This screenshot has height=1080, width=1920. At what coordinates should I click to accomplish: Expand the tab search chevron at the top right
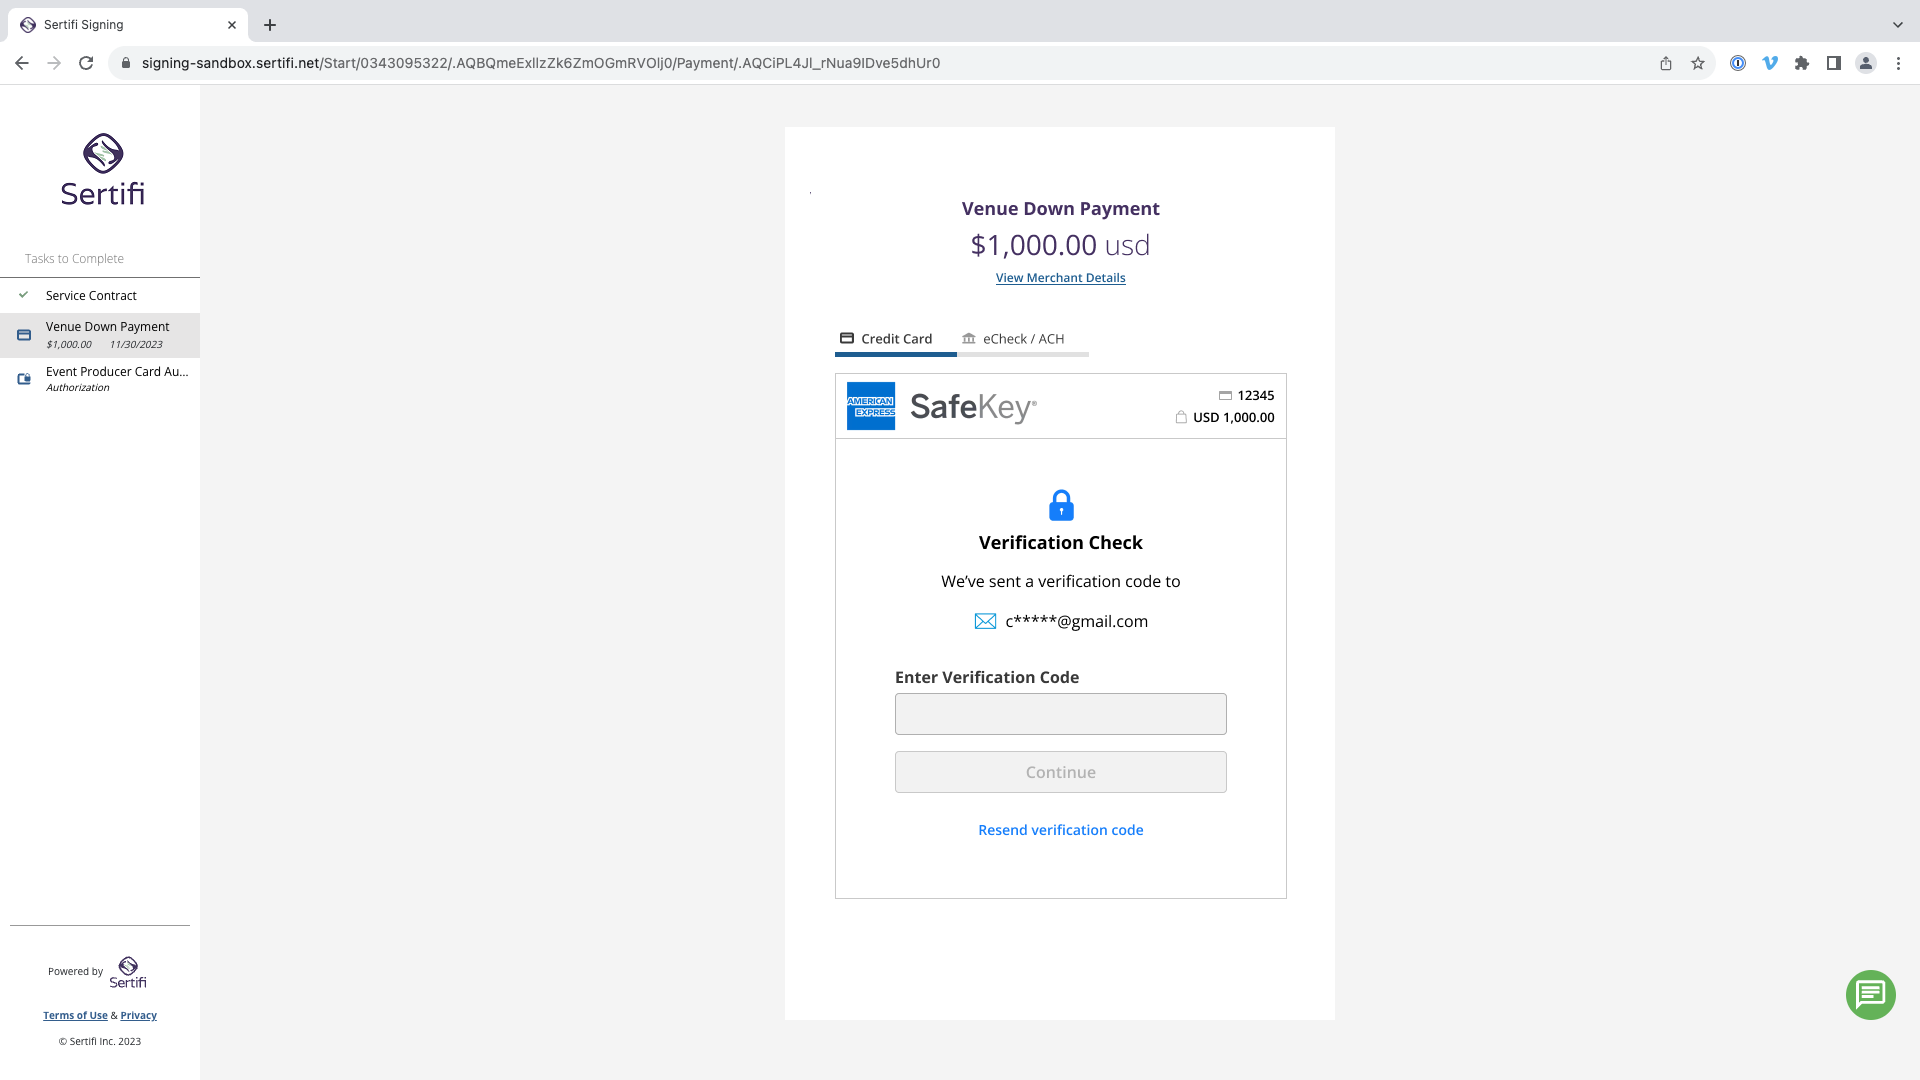tap(1898, 25)
